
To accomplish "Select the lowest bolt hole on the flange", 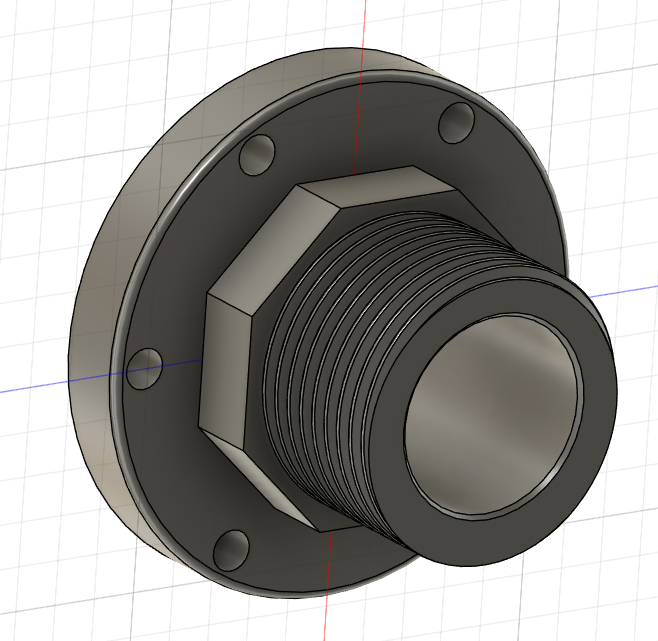I will [231, 550].
